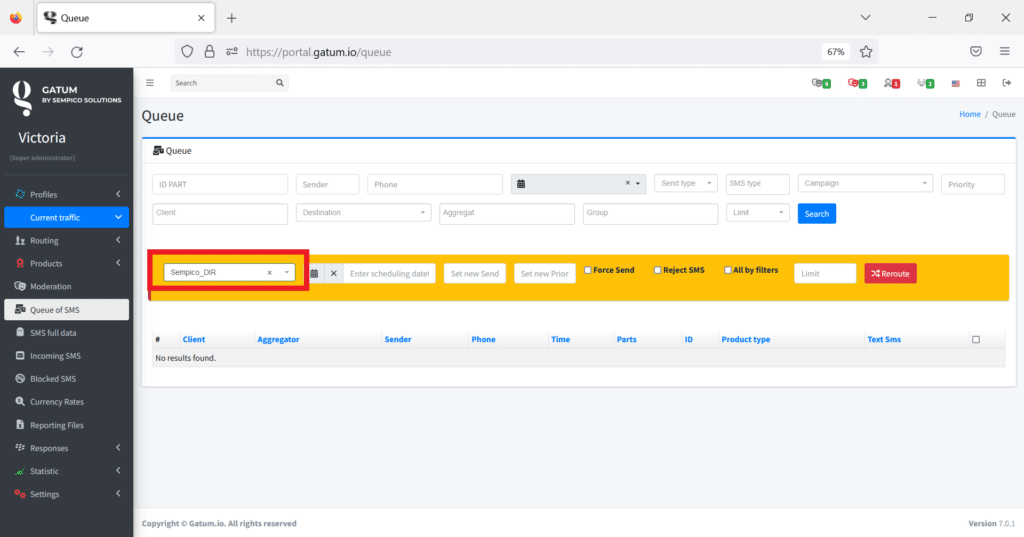Open the red masks notification icon
Screen dimensions: 1024x537
(857, 83)
